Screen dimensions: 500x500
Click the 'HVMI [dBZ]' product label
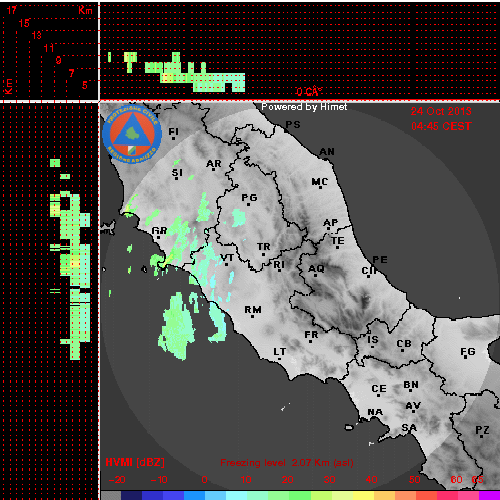click(135, 462)
